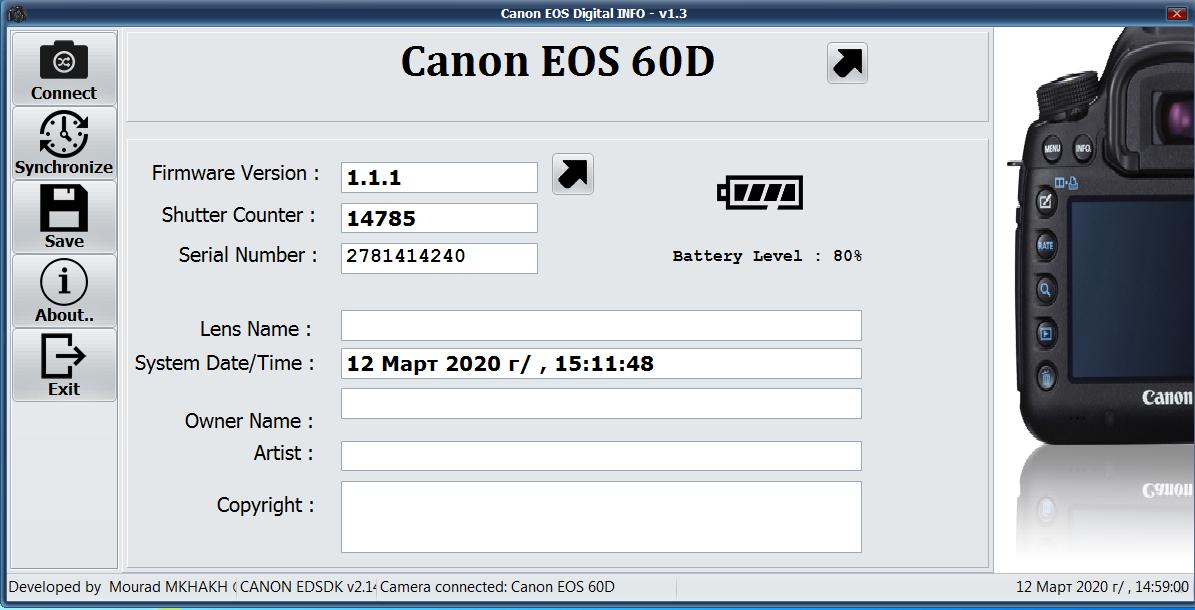Focus the Artist text field

pos(600,455)
